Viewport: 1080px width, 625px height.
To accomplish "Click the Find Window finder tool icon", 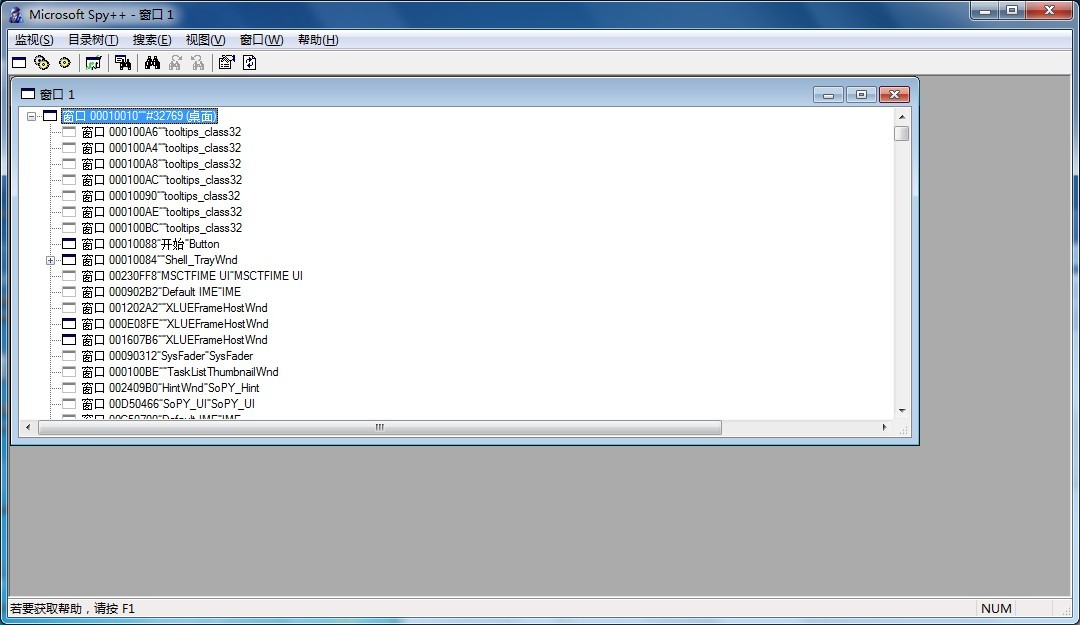I will click(x=123, y=63).
